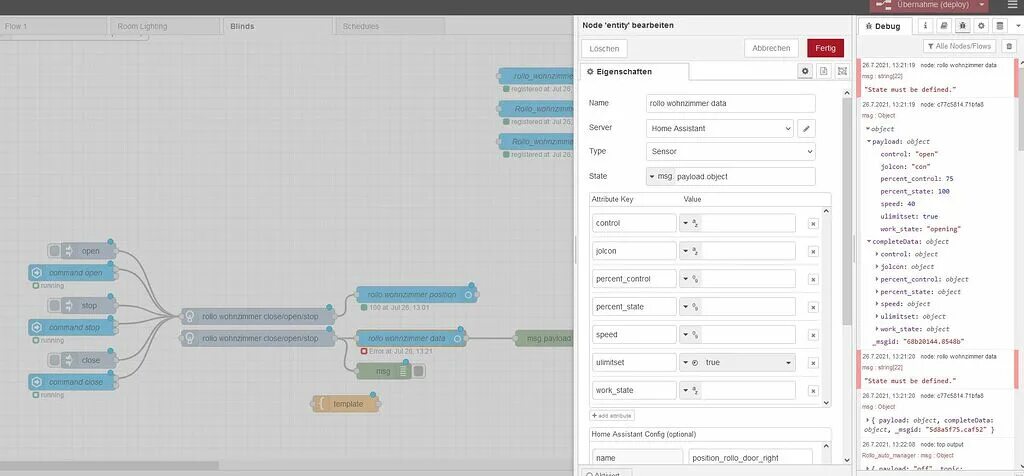Remove the percent_control attribute row

(x=813, y=279)
